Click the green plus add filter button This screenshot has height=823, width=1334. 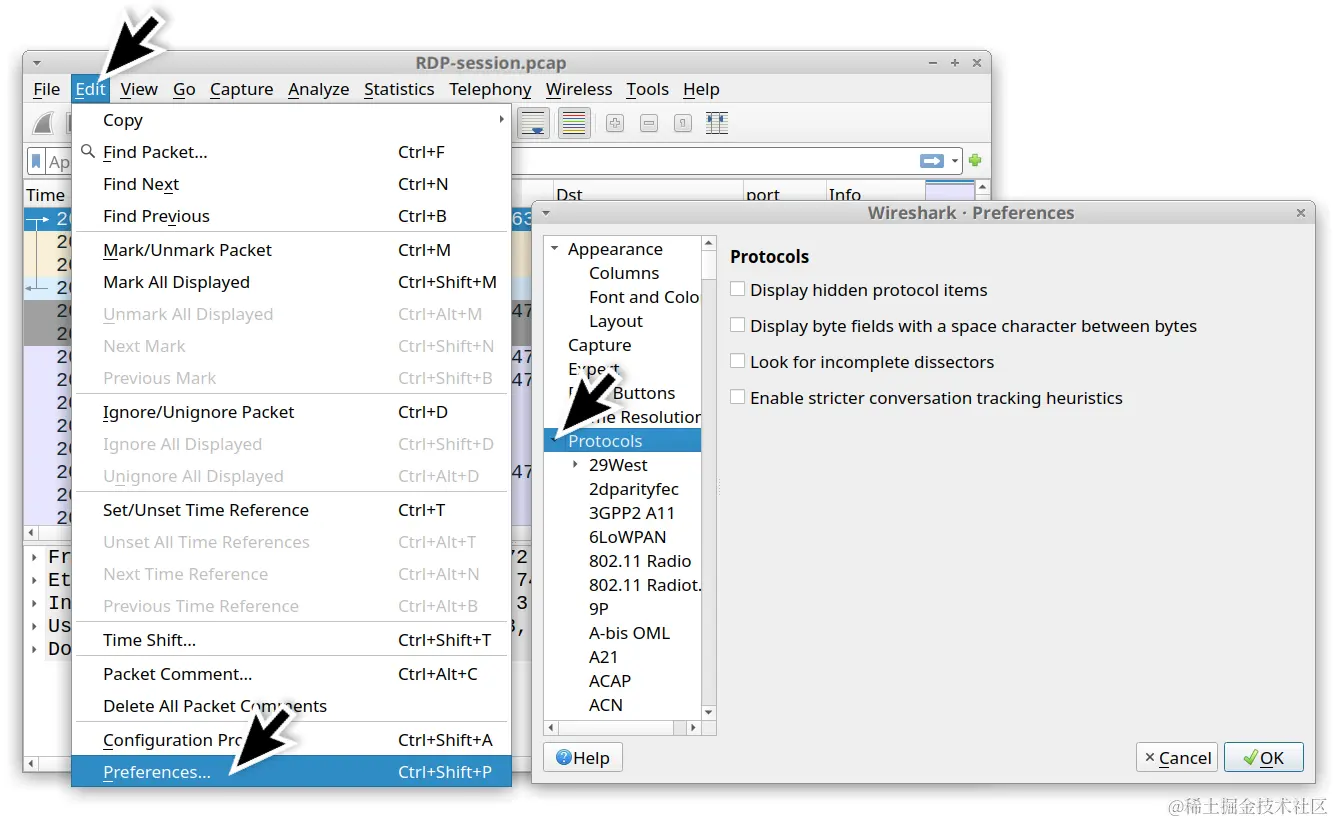pyautogui.click(x=974, y=160)
